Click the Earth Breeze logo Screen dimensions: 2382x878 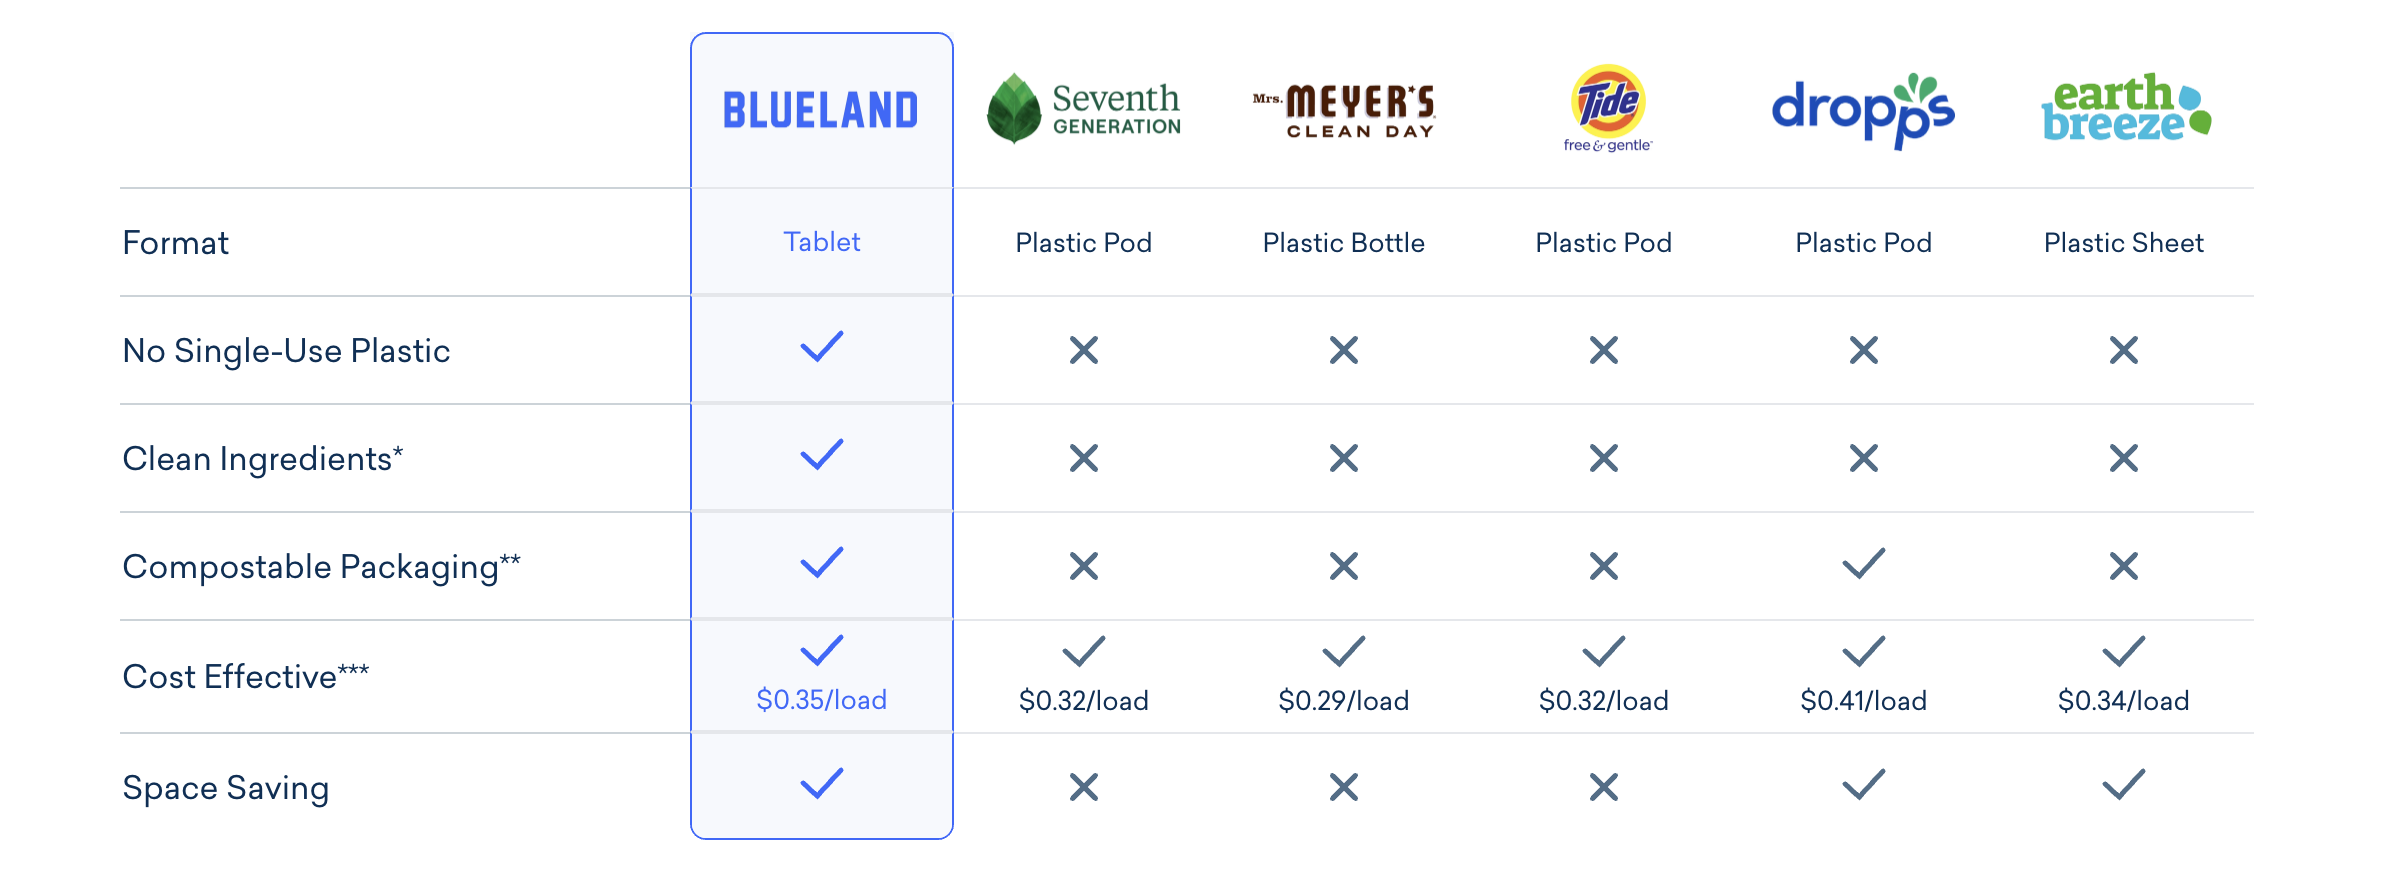[x=2124, y=108]
